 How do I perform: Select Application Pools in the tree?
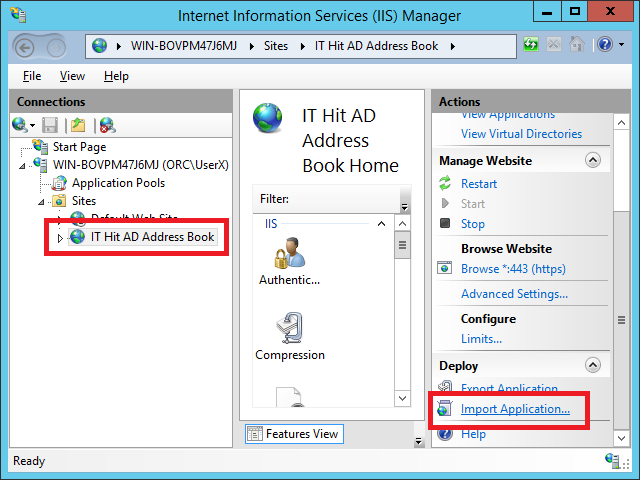[118, 183]
